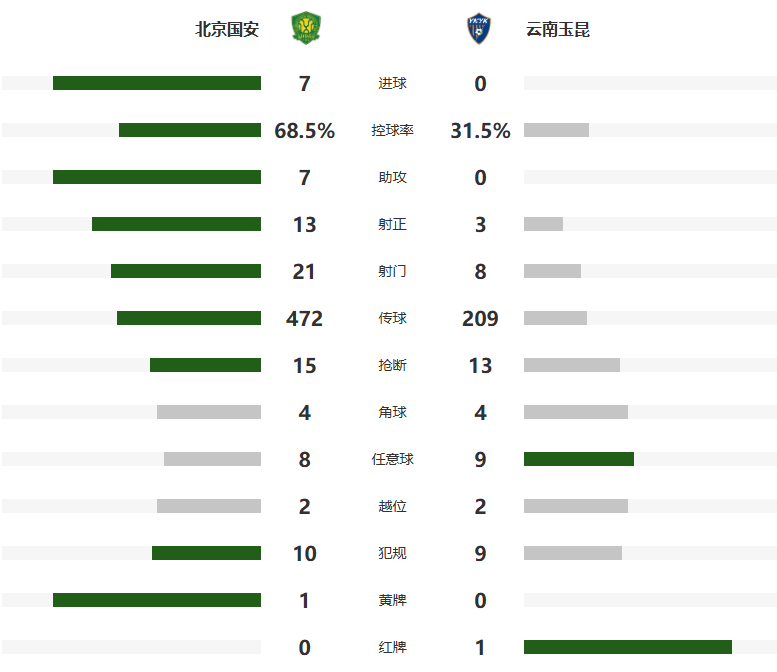Click the Yunnan Yukun blue shield logo
Viewport: 777px width, 672px height.
[x=479, y=28]
